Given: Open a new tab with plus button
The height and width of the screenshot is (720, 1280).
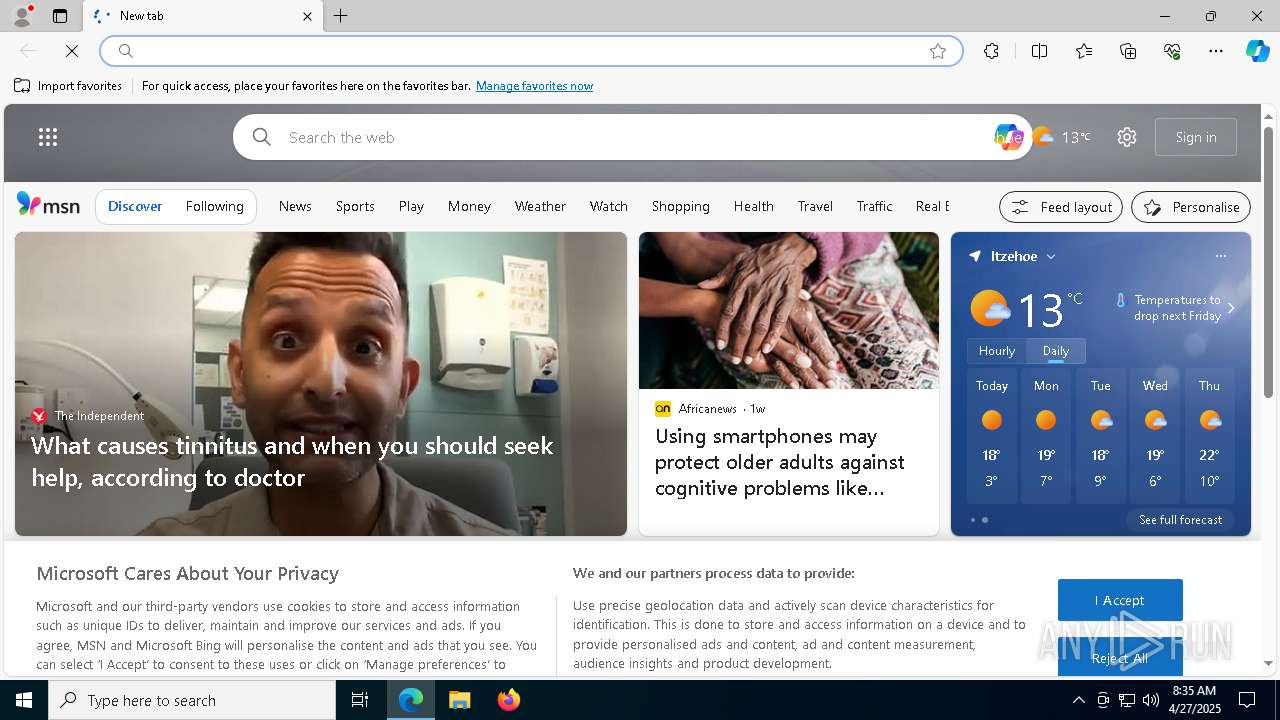Looking at the screenshot, I should click(341, 16).
